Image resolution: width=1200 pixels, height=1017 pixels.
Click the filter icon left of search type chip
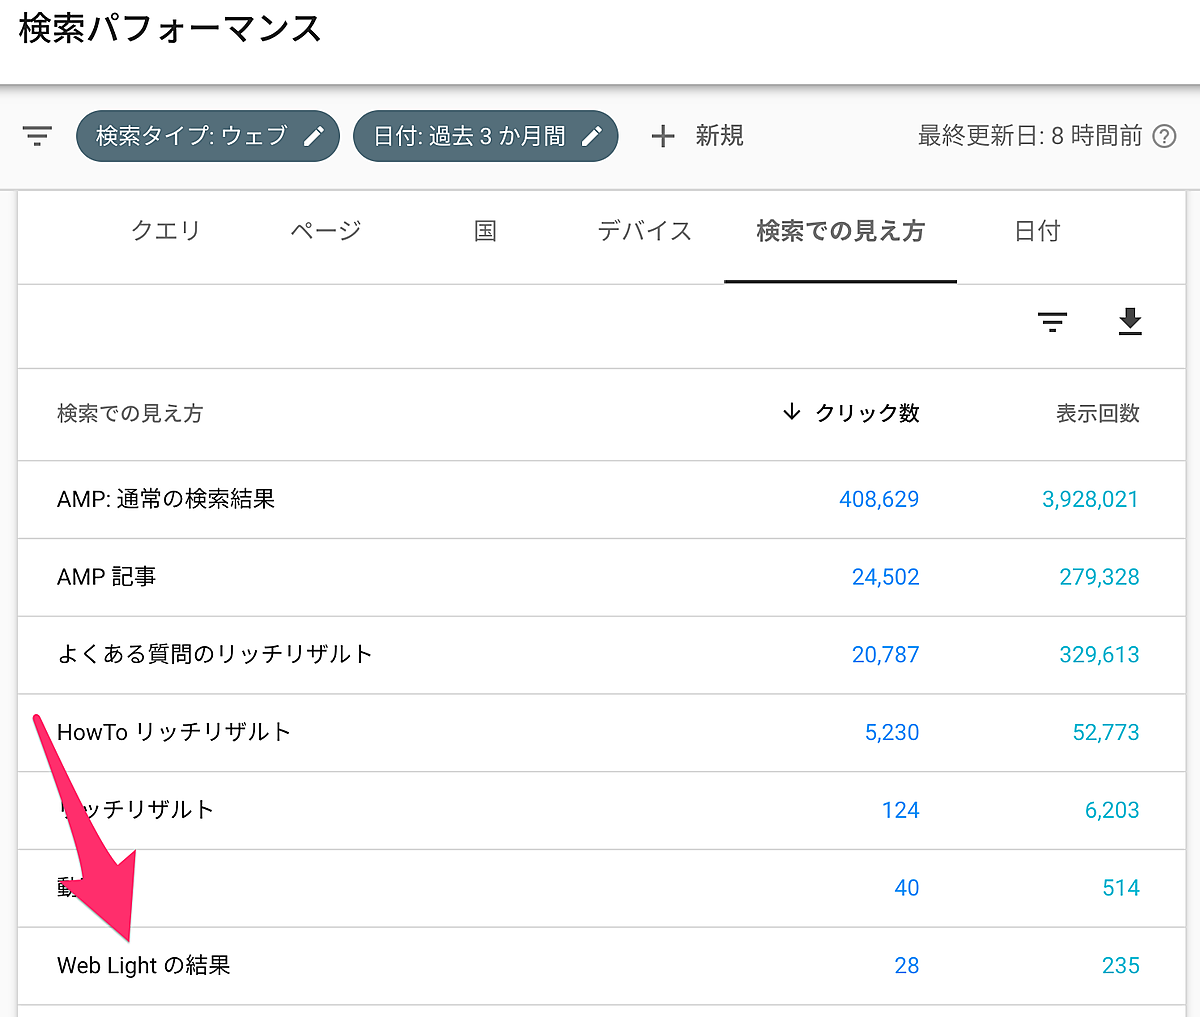37,136
